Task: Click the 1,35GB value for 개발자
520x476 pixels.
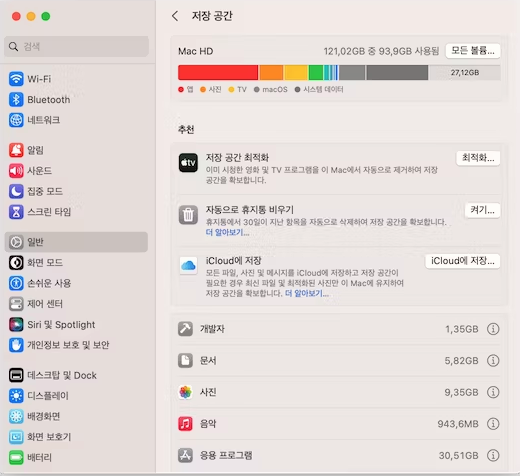Action: click(x=462, y=329)
